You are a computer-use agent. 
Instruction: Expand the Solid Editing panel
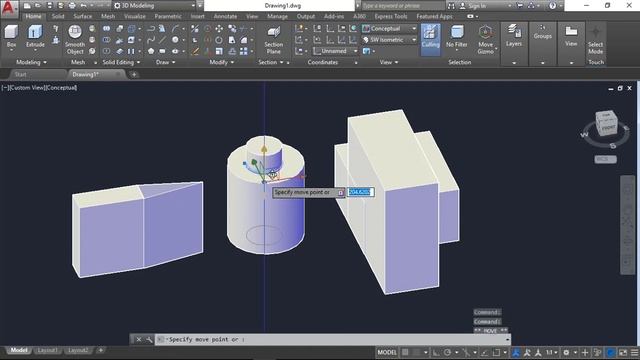point(121,62)
